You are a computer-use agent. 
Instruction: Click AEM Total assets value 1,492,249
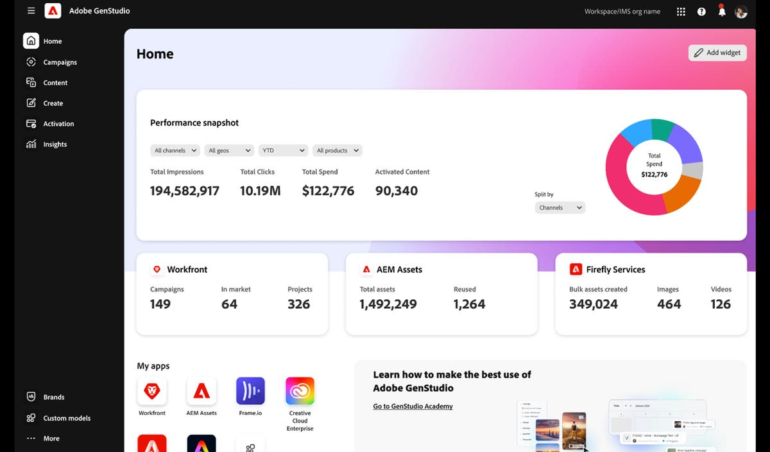tap(388, 304)
